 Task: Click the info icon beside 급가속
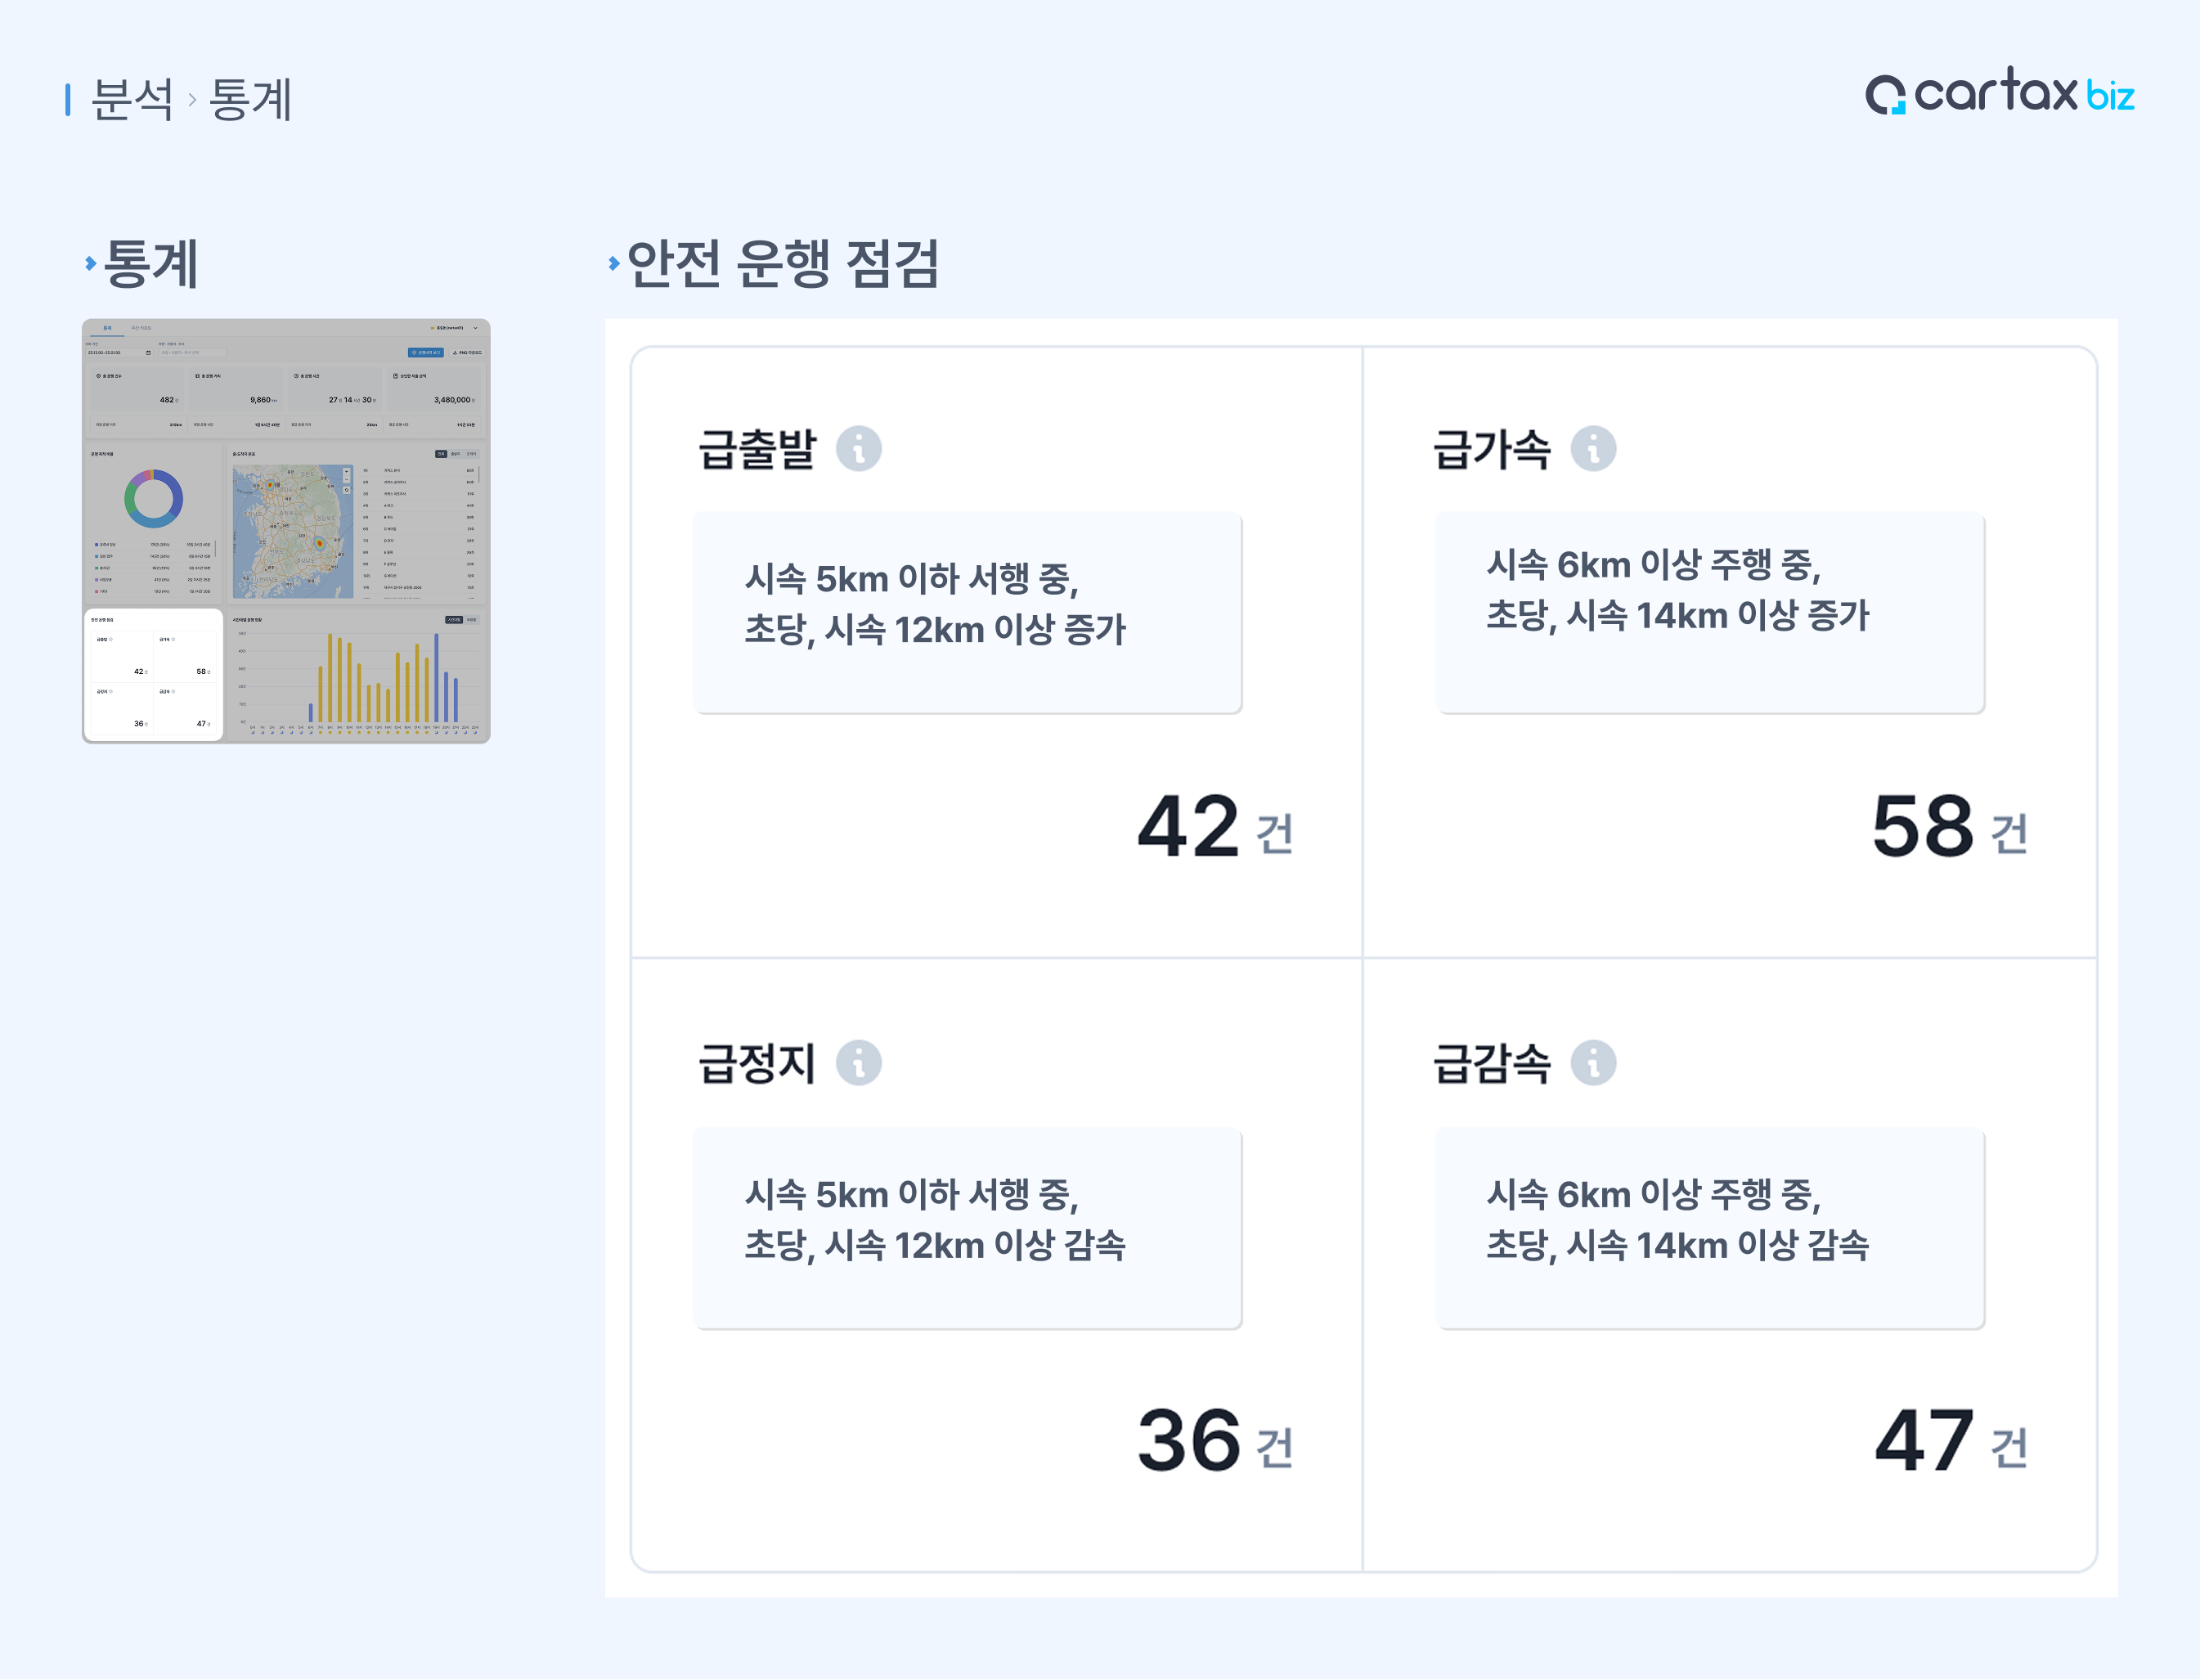[x=1593, y=448]
